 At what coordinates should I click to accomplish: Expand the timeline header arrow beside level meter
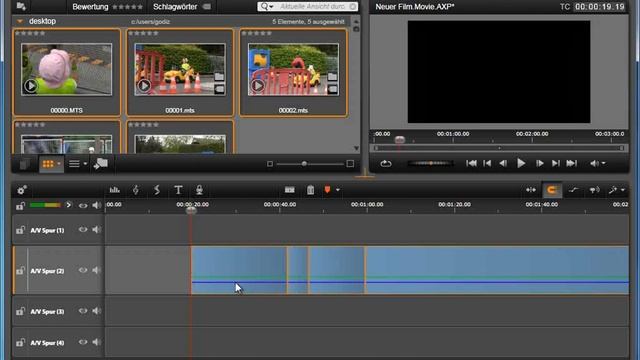pyautogui.click(x=68, y=205)
